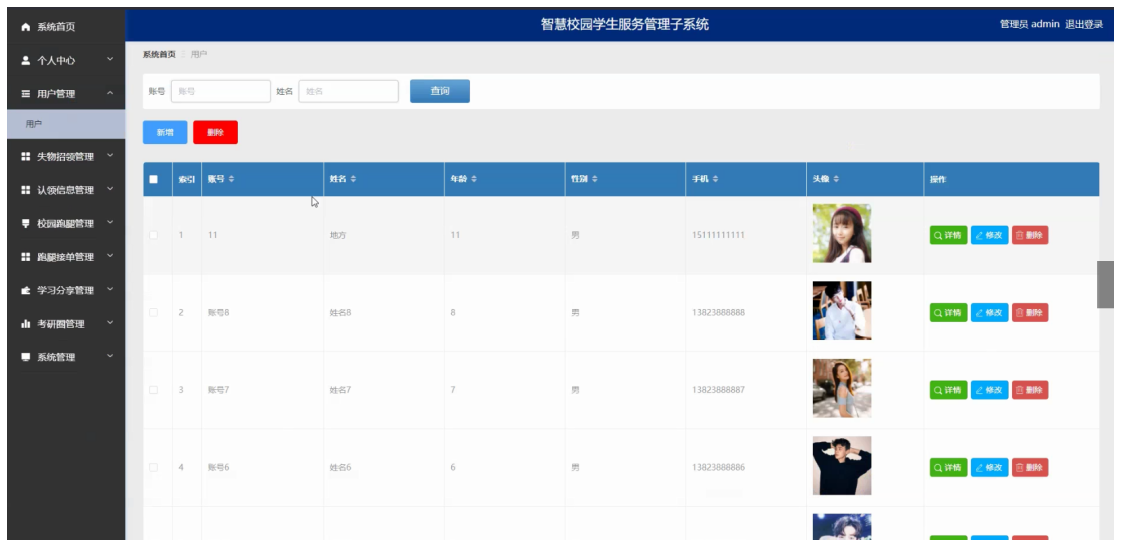
Task: Expand 考研圈管理 chevron
Action: 110,322
